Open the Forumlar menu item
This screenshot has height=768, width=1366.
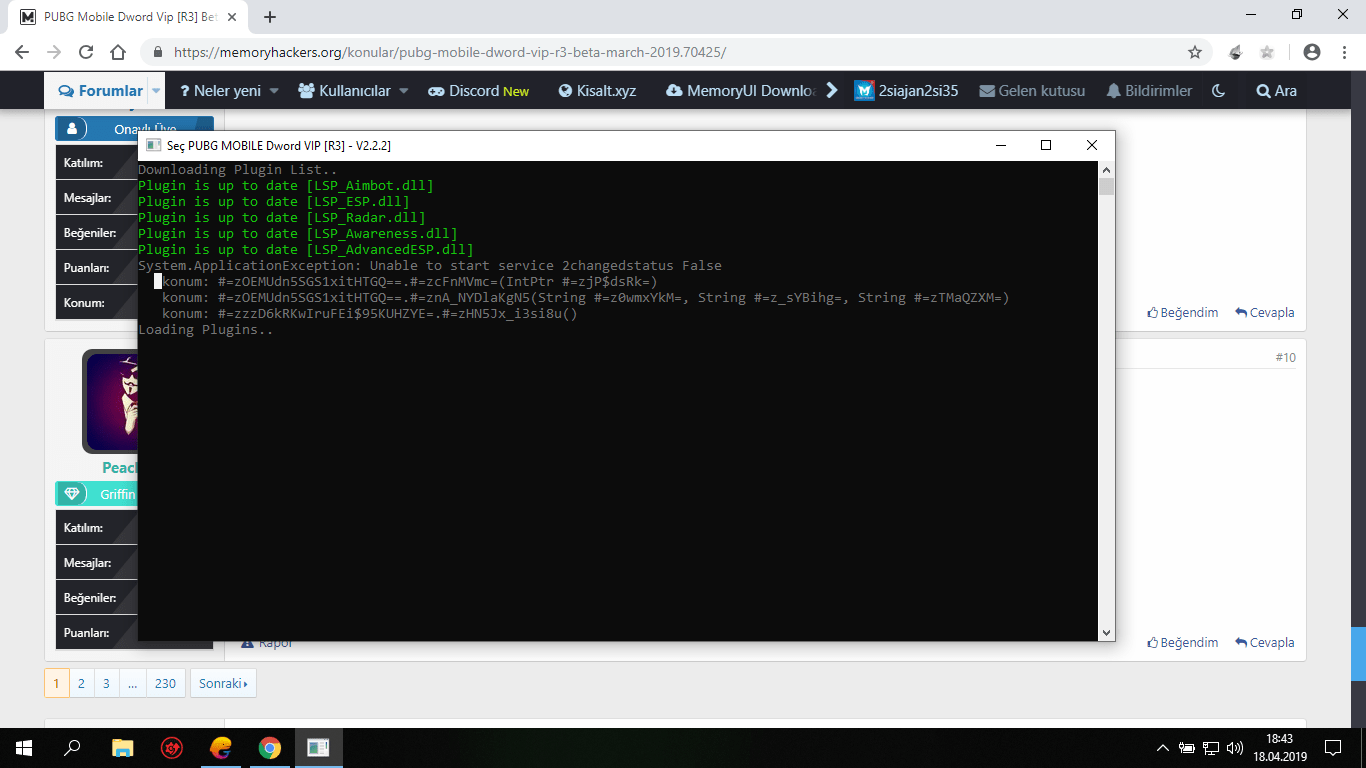tap(101, 91)
